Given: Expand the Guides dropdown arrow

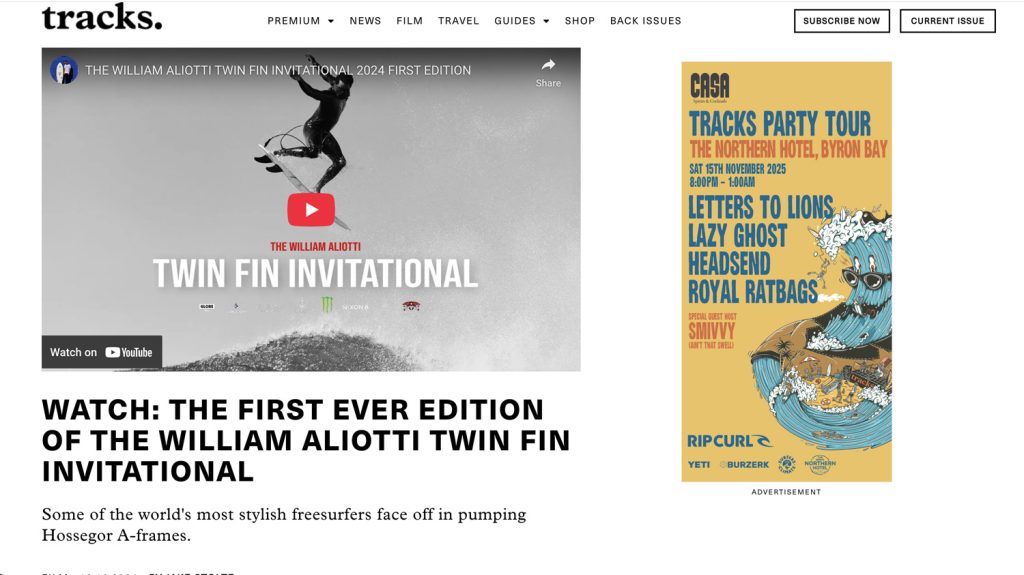Looking at the screenshot, I should tap(546, 21).
